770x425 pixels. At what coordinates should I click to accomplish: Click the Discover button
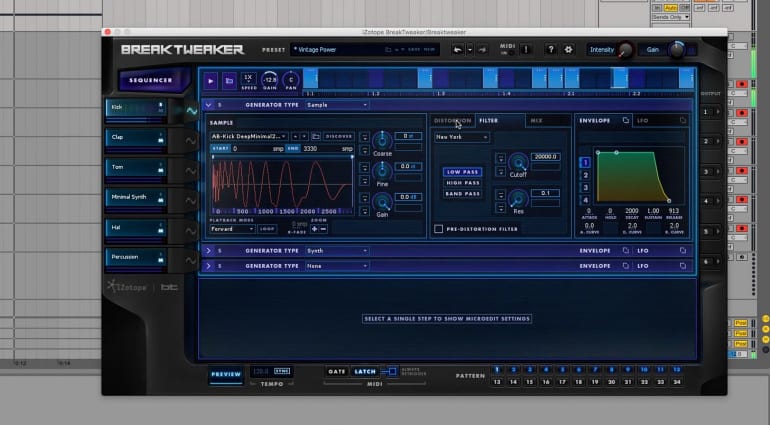(x=339, y=135)
